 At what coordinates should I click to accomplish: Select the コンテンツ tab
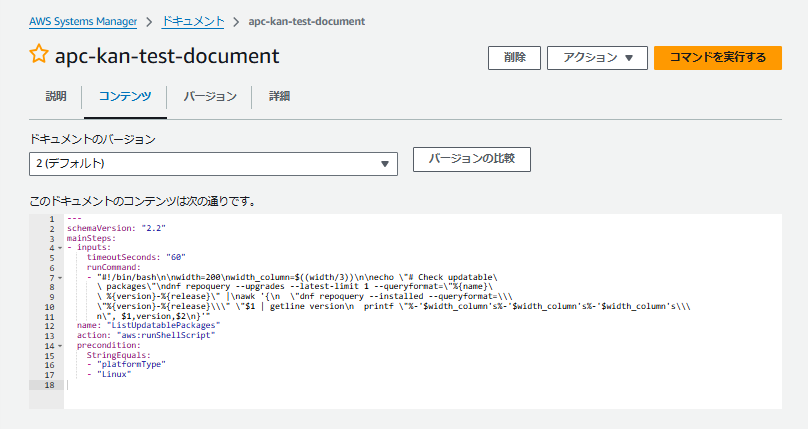[x=125, y=96]
